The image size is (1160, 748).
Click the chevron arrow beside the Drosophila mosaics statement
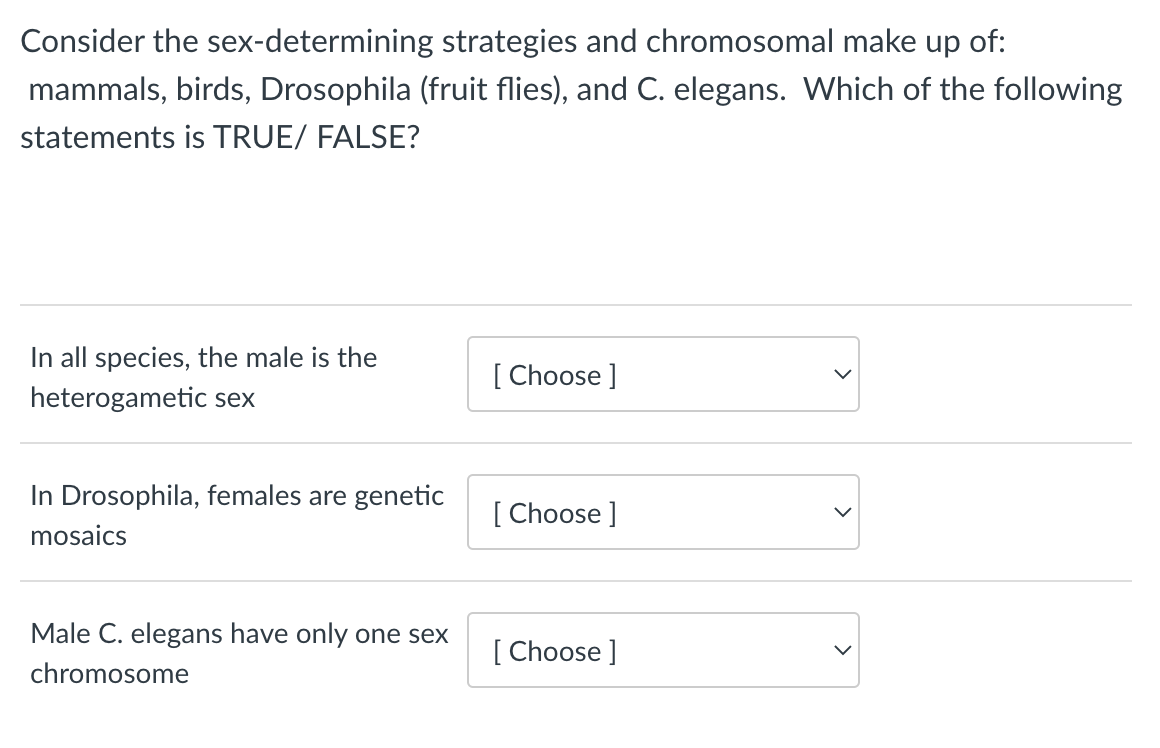842,513
